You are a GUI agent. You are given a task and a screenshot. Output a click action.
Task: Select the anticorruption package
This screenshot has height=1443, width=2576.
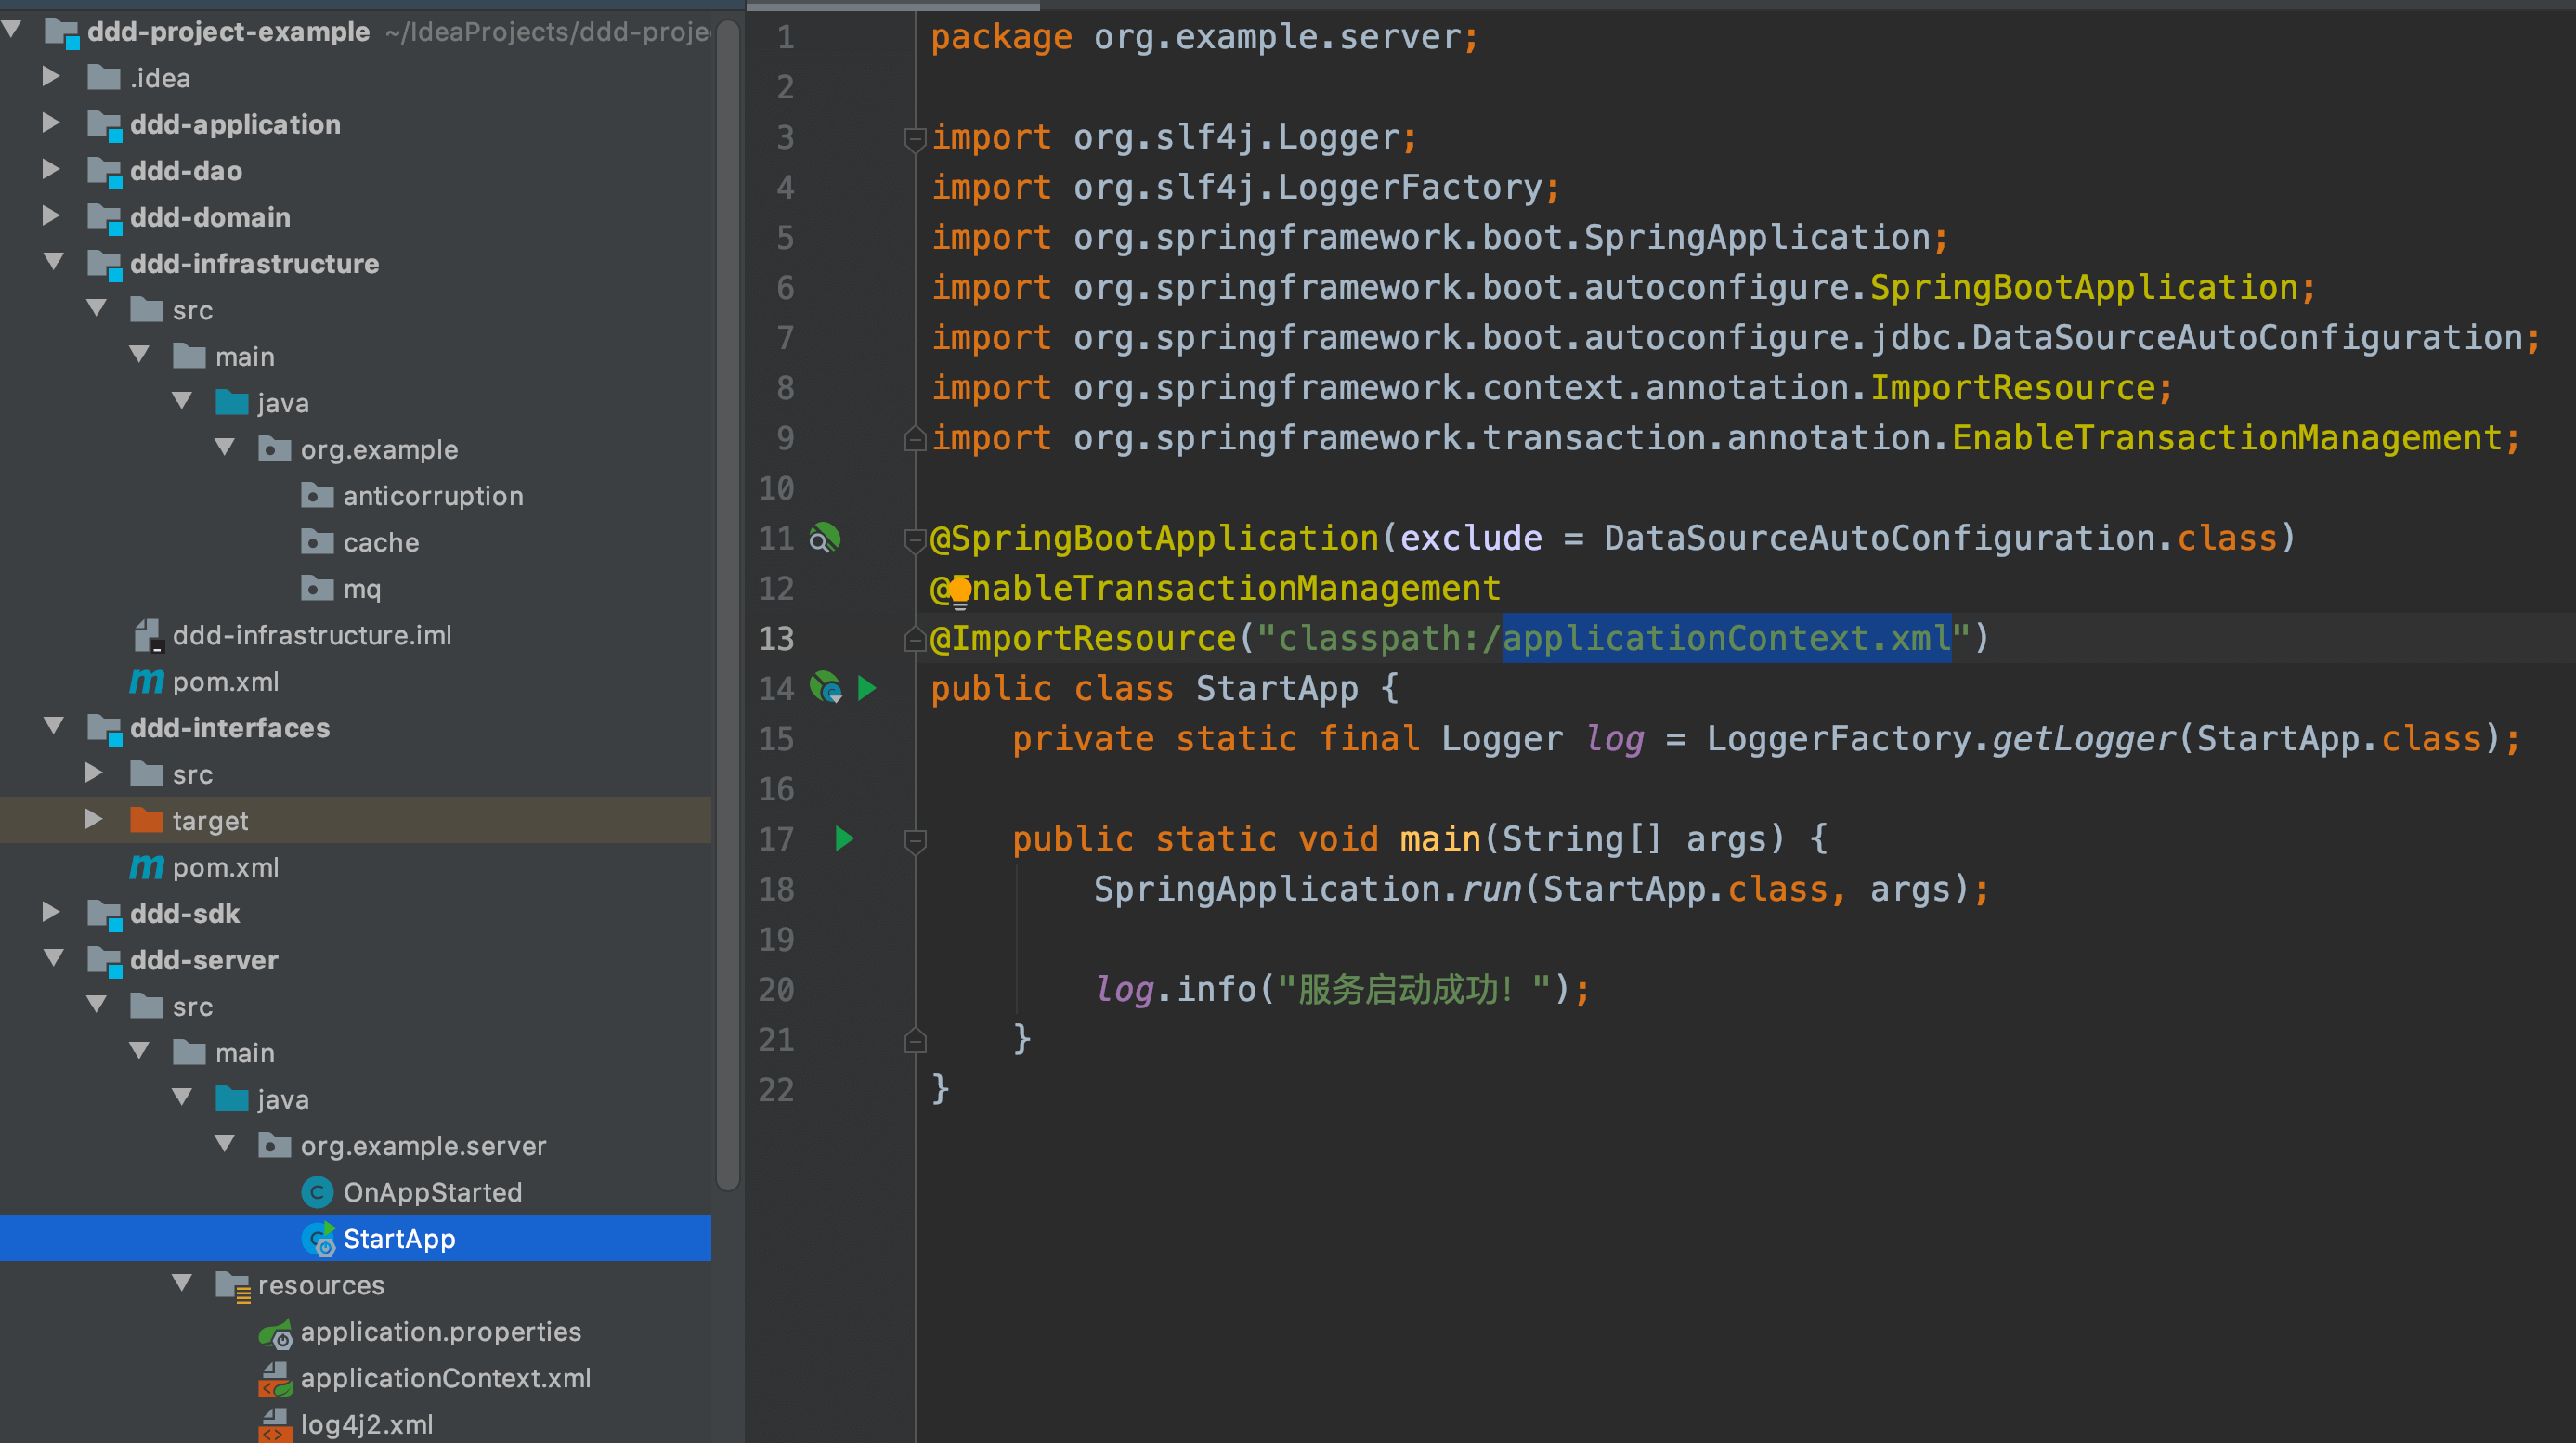coord(356,496)
